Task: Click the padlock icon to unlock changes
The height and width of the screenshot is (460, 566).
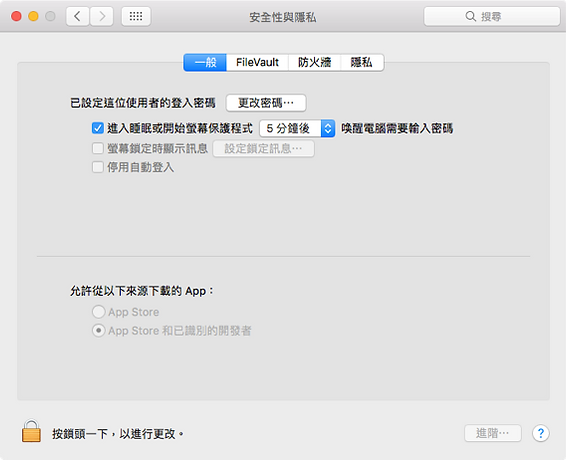Action: click(x=31, y=431)
